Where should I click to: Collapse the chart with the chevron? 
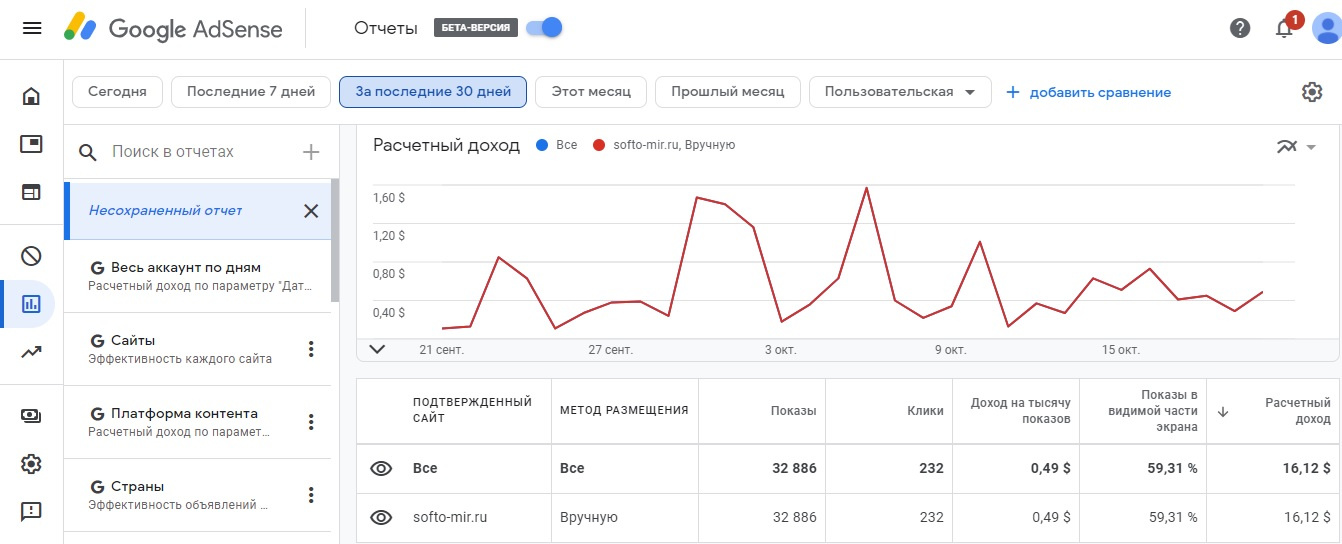[377, 349]
